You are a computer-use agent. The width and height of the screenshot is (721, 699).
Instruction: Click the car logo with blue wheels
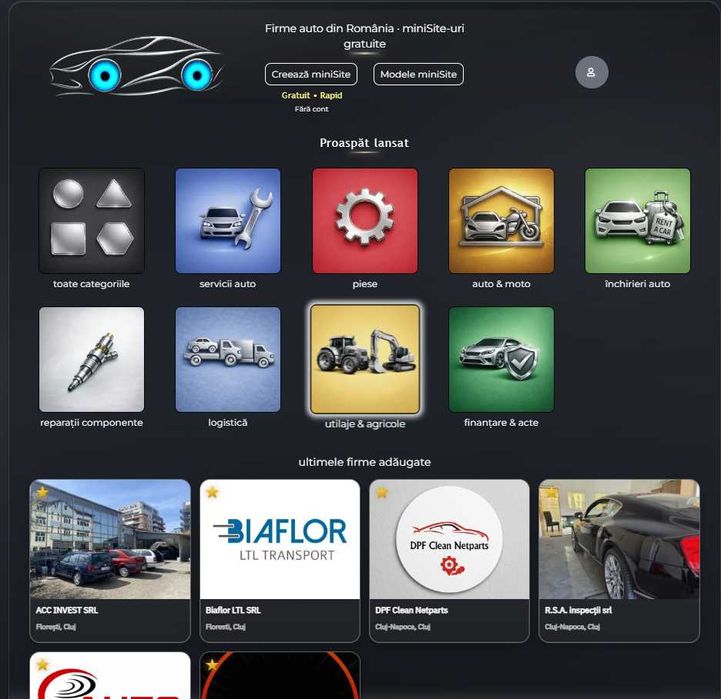pyautogui.click(x=136, y=66)
